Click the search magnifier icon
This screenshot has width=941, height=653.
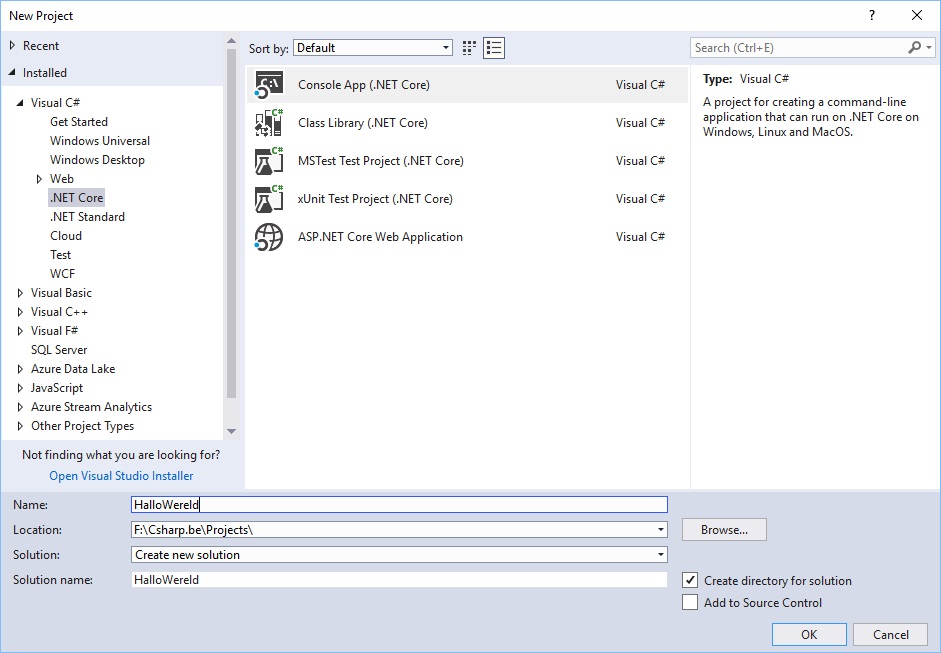[915, 47]
